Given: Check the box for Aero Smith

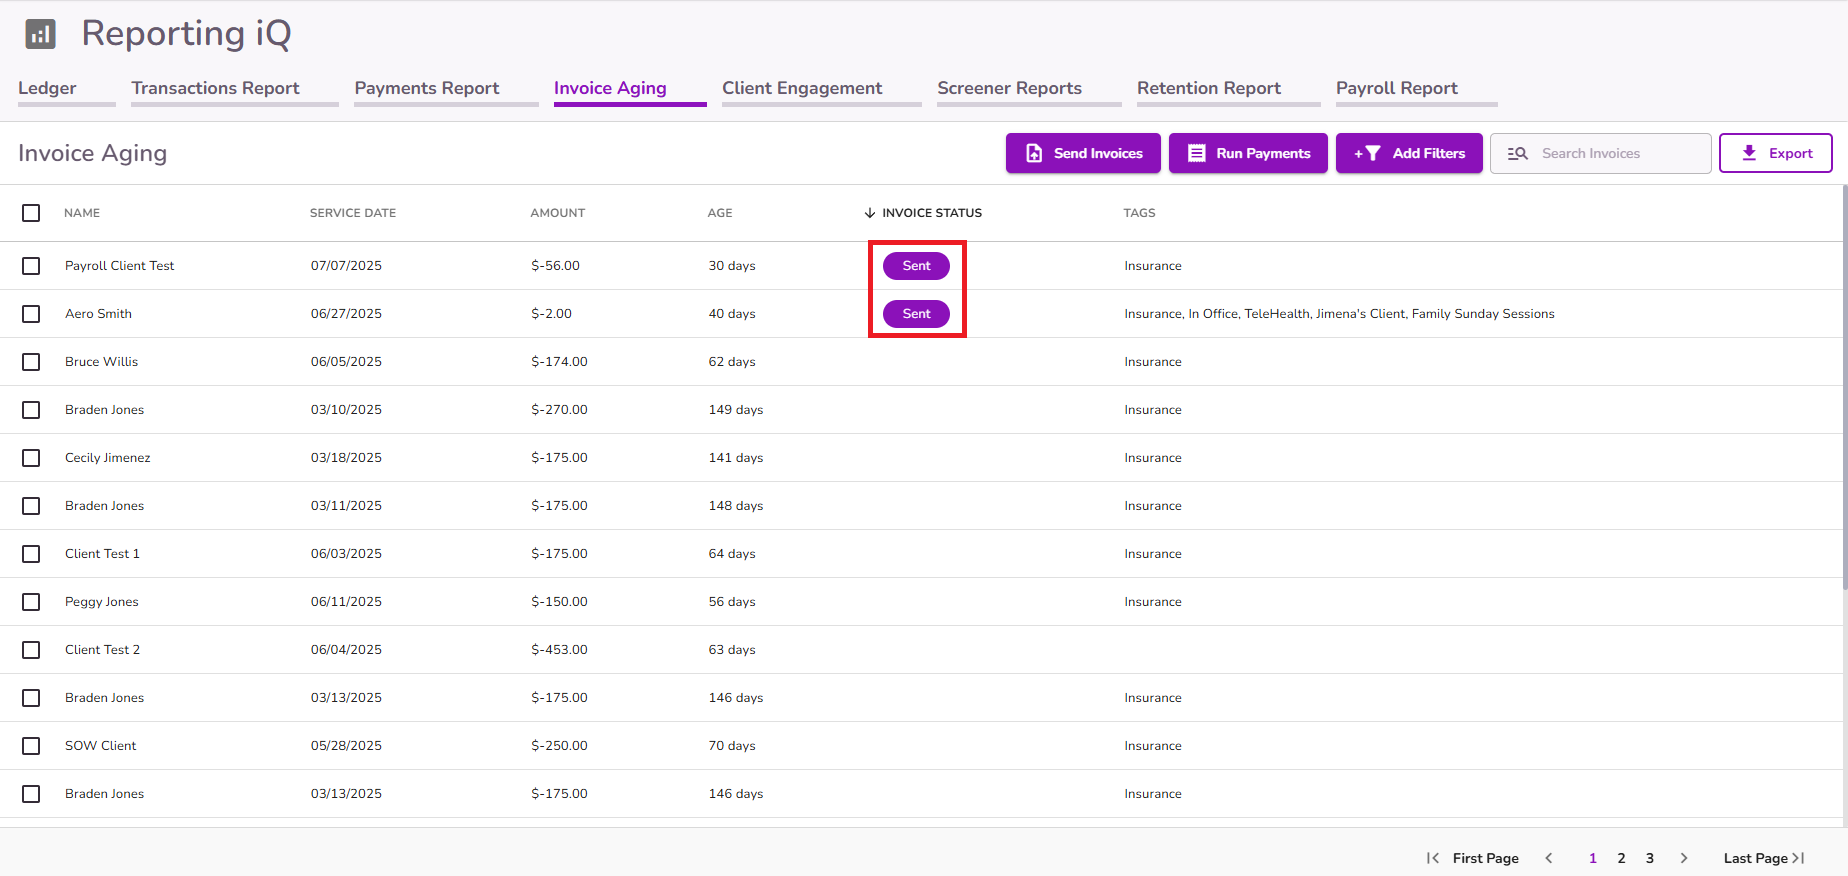Looking at the screenshot, I should (31, 314).
